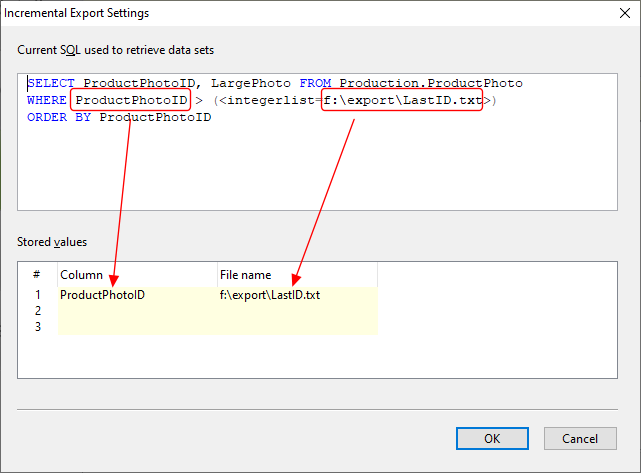Click the "Column" header in stored values grid
The height and width of the screenshot is (473, 641).
[x=137, y=275]
